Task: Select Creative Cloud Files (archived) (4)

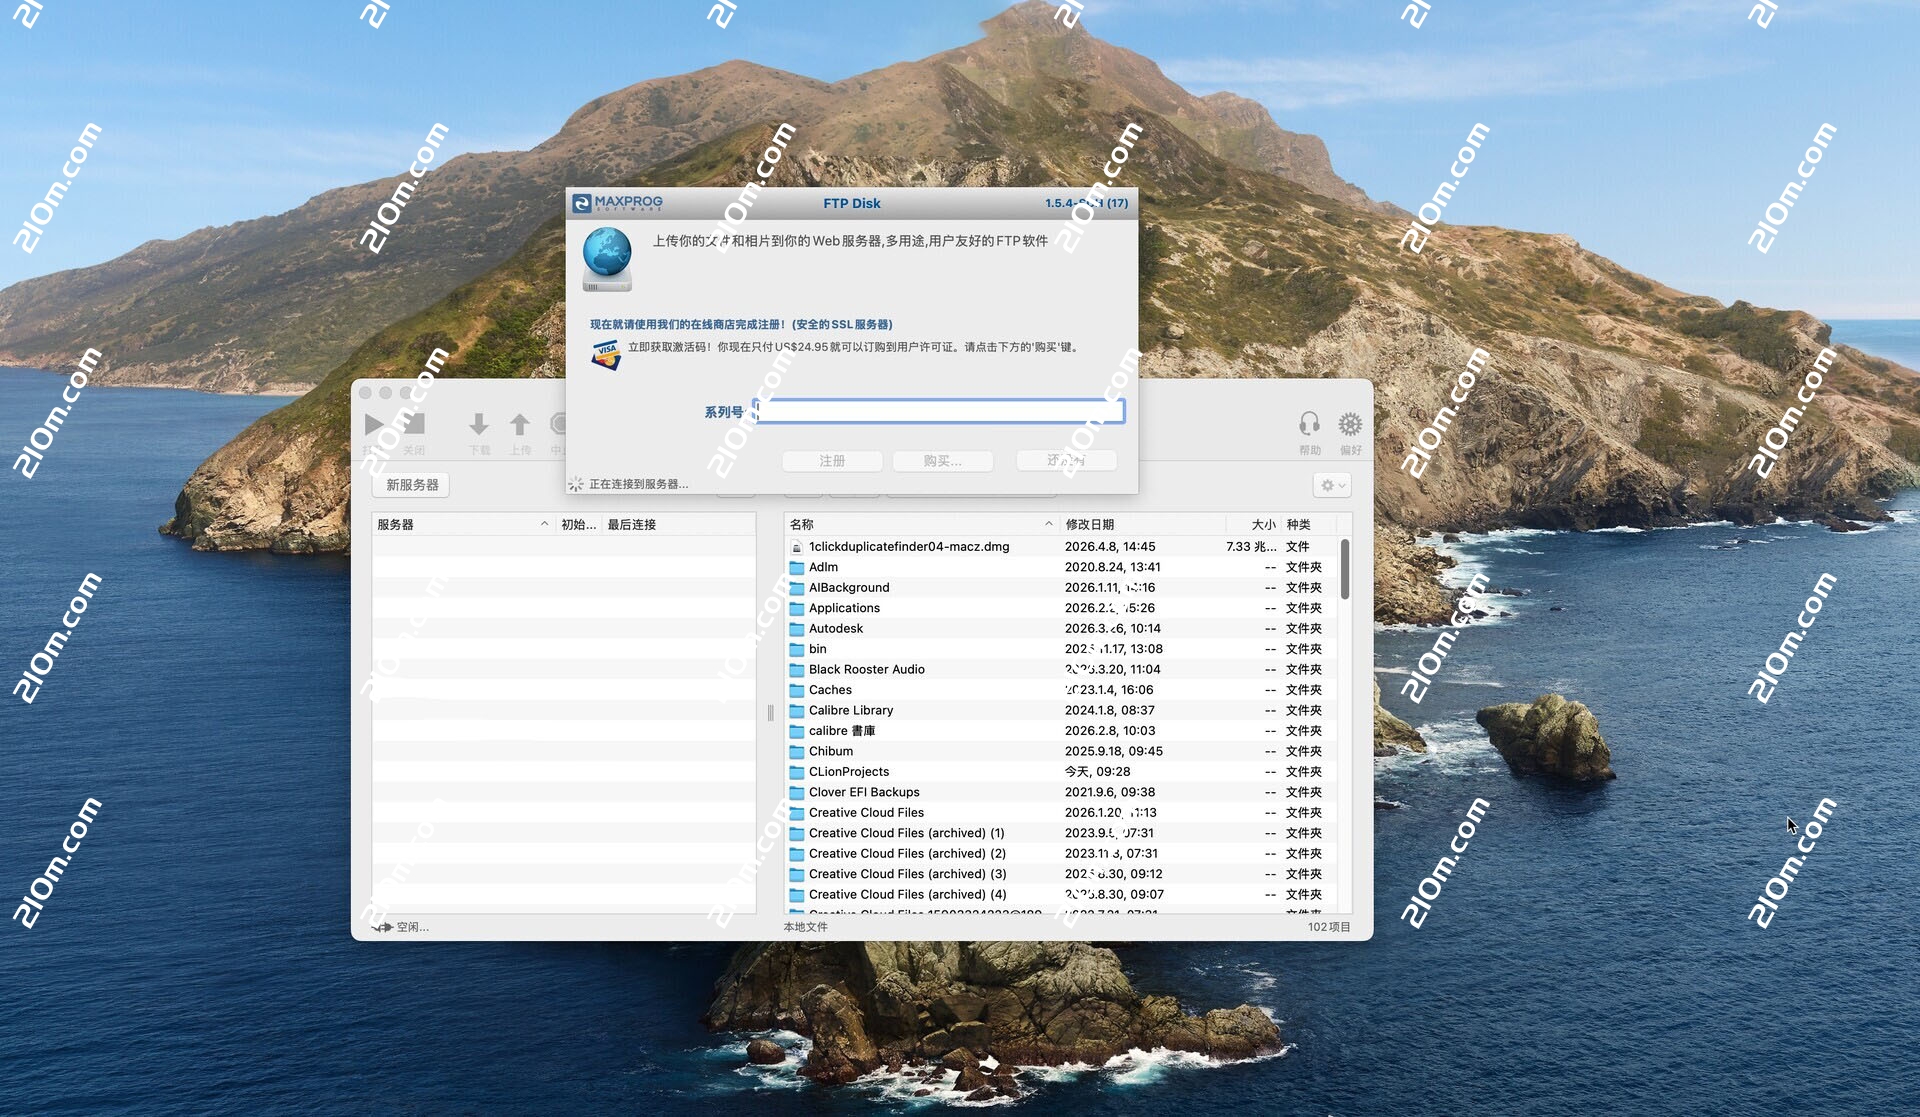Action: point(1062,895)
